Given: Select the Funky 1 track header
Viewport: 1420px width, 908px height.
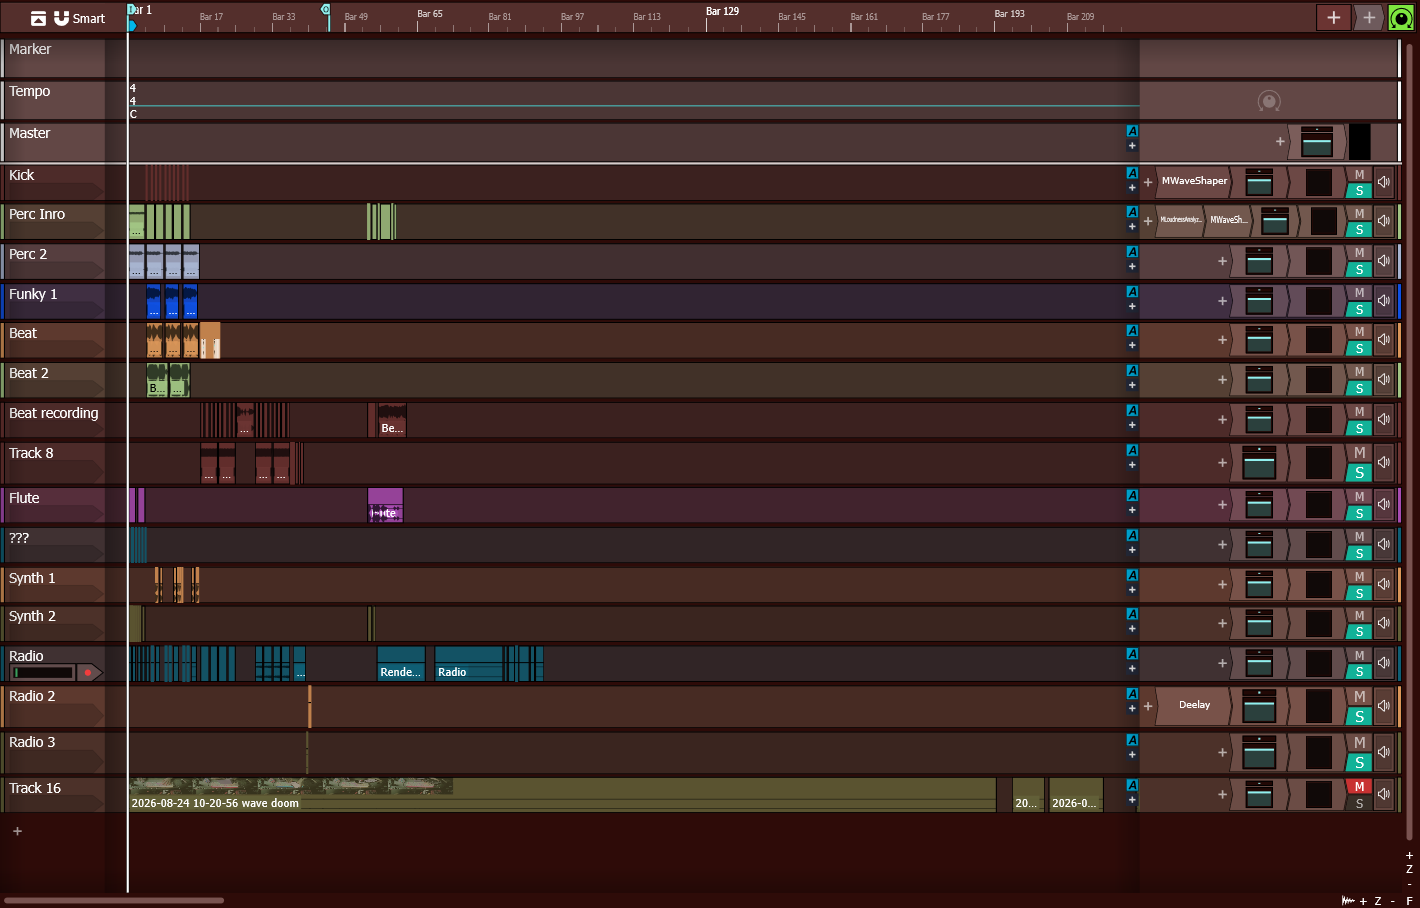Looking at the screenshot, I should 53,301.
